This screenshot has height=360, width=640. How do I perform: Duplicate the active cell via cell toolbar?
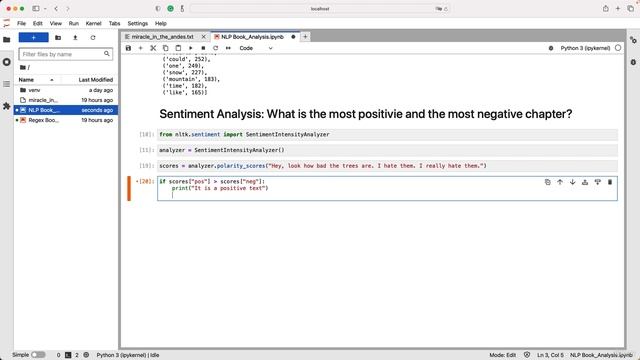pos(547,182)
